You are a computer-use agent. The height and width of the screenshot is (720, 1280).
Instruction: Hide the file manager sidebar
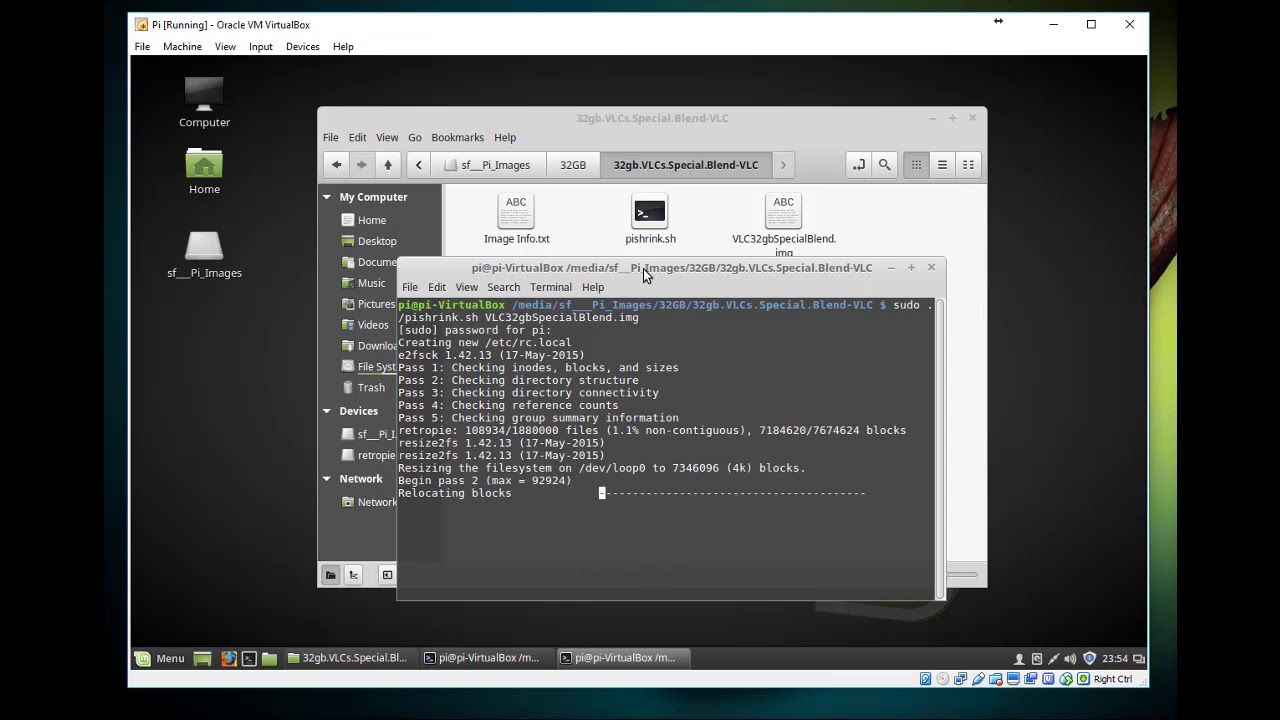[387, 575]
